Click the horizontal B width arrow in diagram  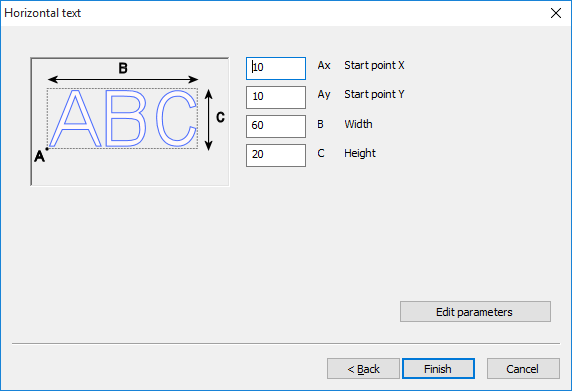tap(123, 79)
